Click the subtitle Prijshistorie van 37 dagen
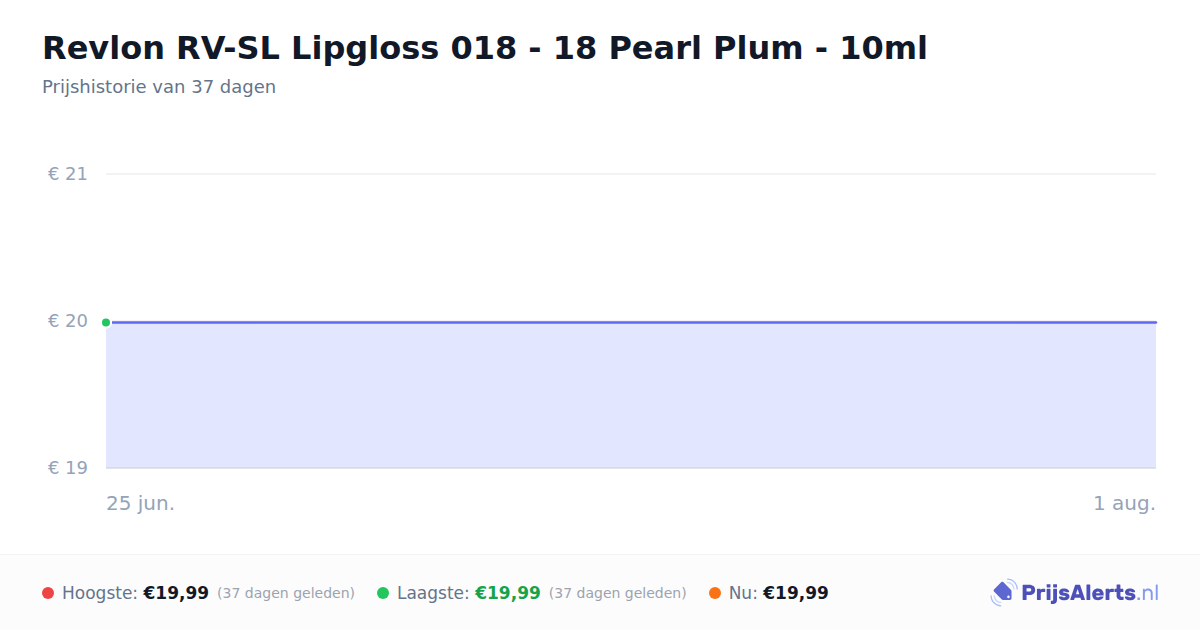The width and height of the screenshot is (1200, 630). coord(159,87)
